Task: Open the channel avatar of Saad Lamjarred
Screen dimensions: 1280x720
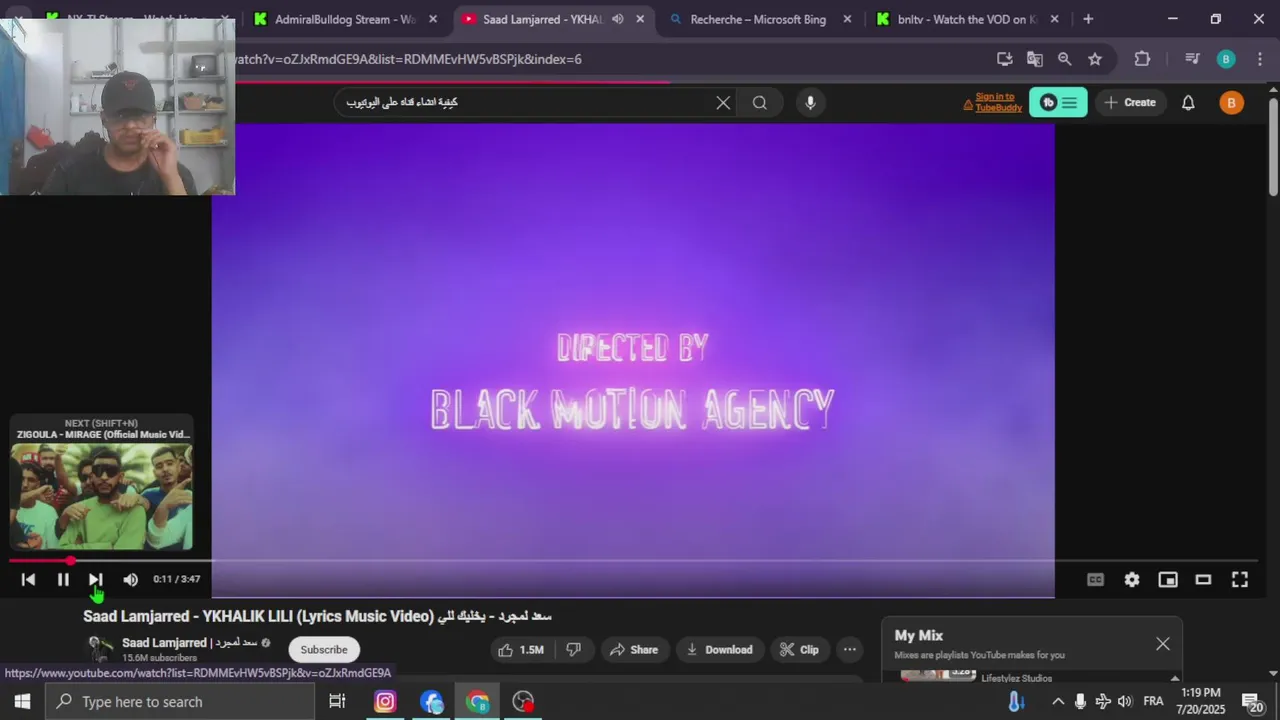Action: tap(100, 649)
